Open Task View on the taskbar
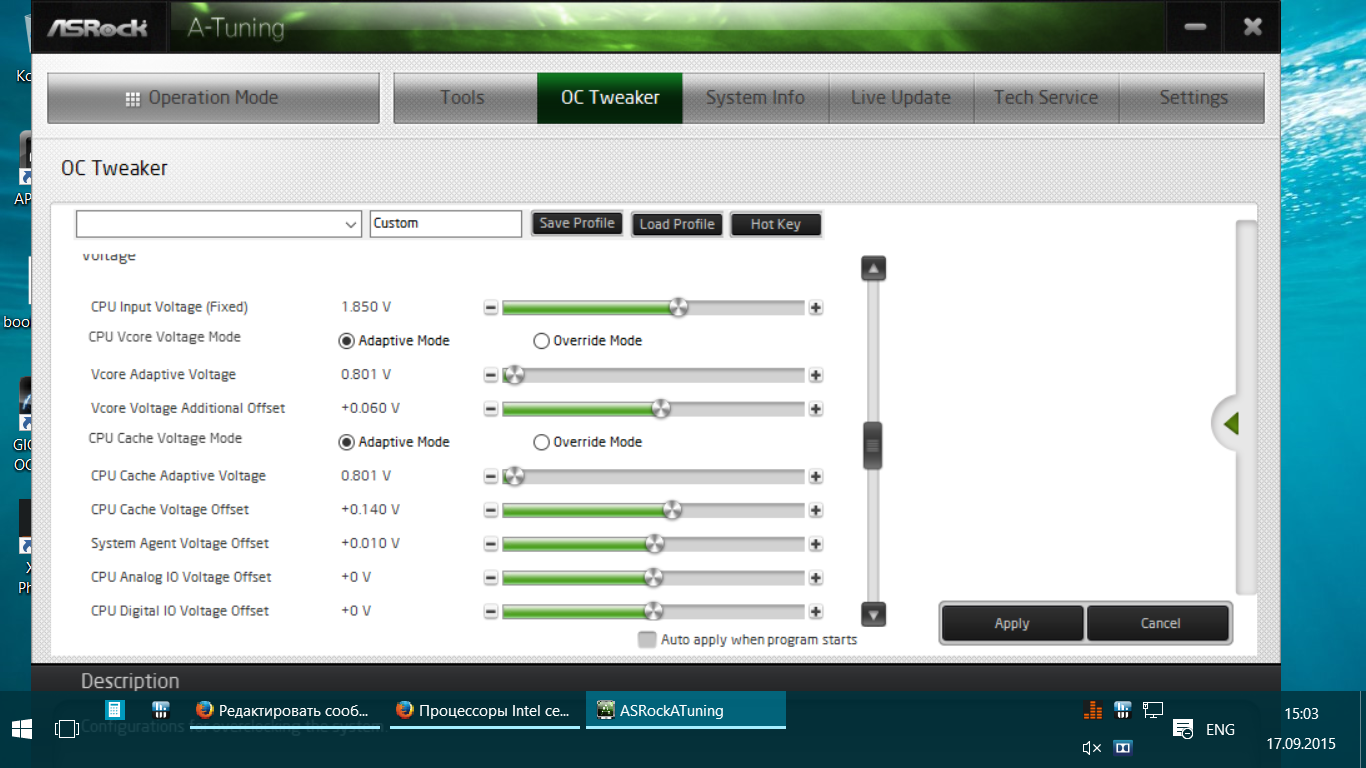This screenshot has height=768, width=1366. 66,729
